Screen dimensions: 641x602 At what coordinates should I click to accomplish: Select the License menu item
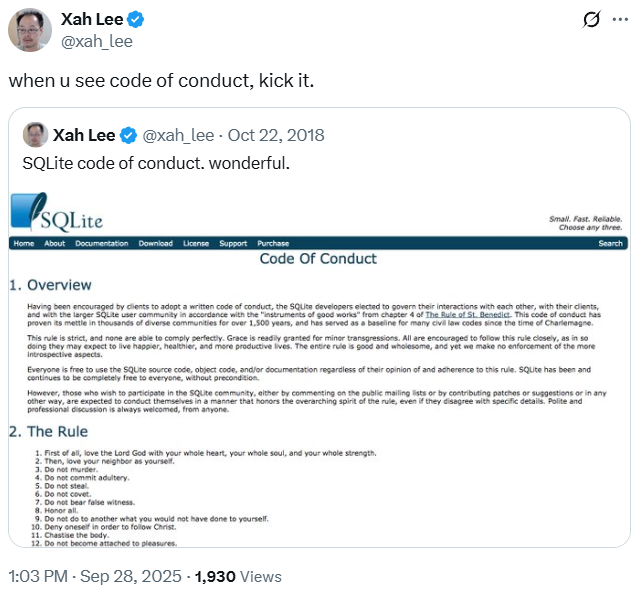[x=196, y=243]
